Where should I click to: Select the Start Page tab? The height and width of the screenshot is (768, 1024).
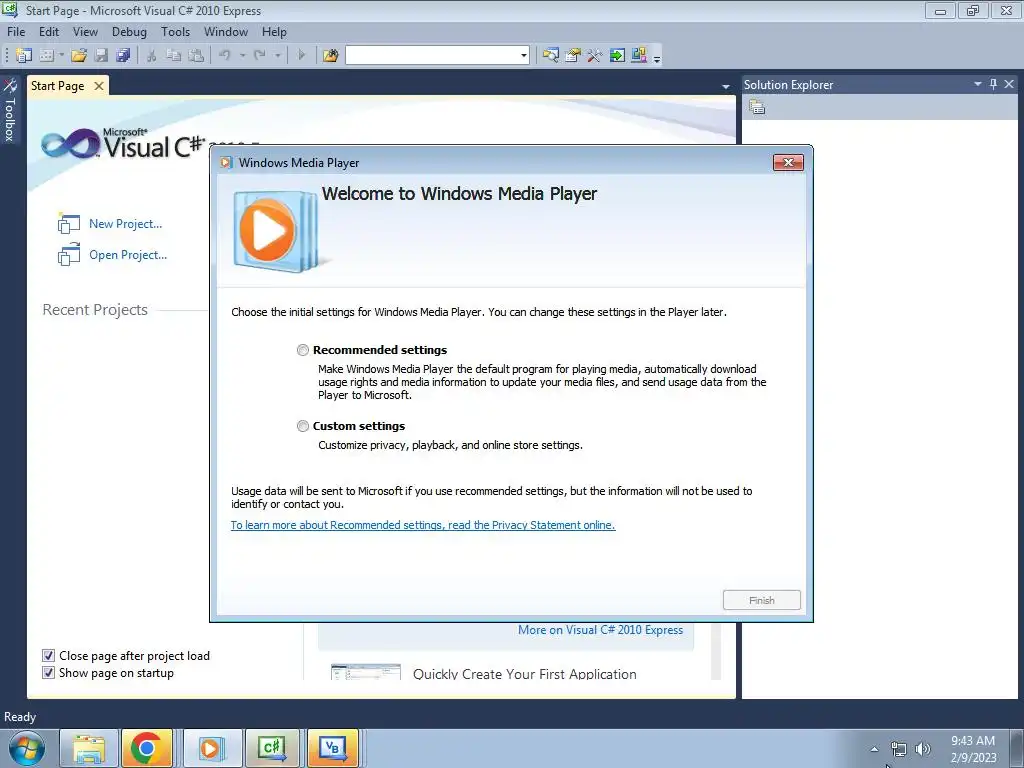(x=57, y=86)
